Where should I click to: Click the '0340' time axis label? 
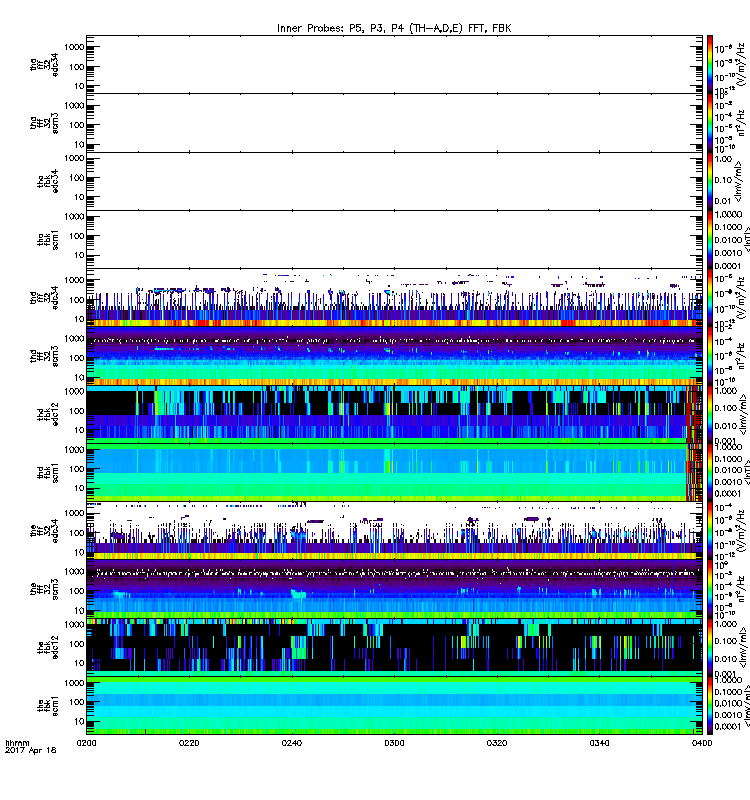coord(599,743)
